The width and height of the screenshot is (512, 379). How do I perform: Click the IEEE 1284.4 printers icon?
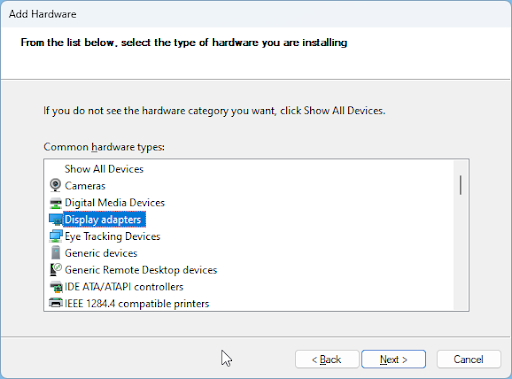click(x=56, y=303)
